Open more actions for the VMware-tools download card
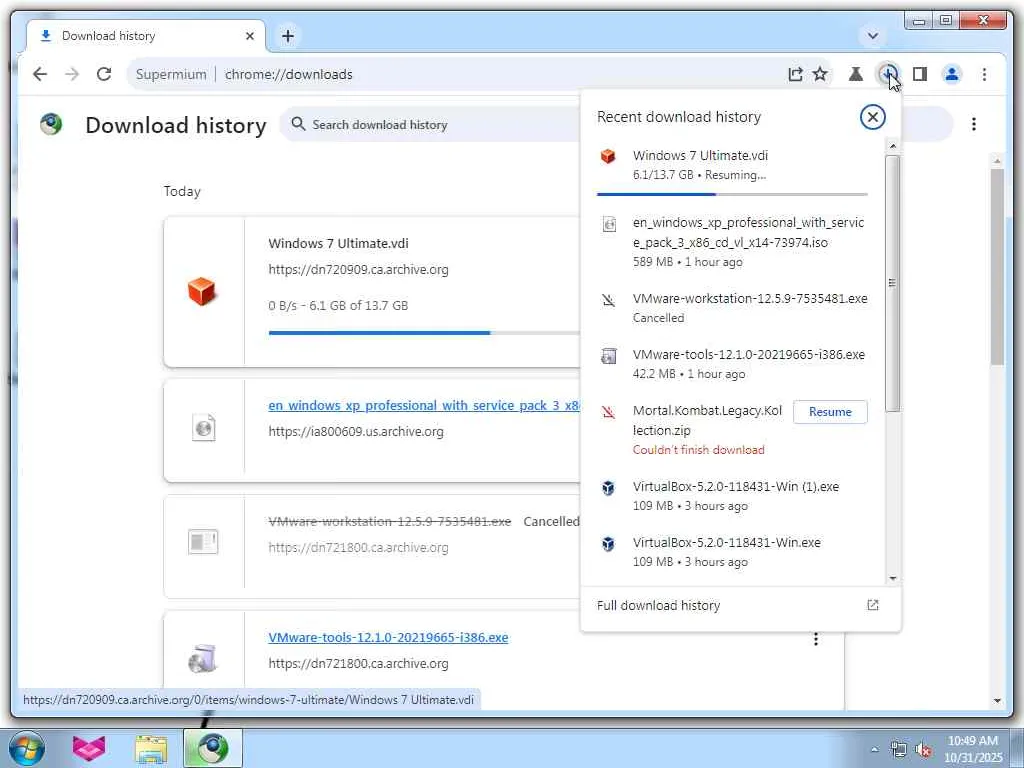The height and width of the screenshot is (768, 1024). click(x=816, y=639)
